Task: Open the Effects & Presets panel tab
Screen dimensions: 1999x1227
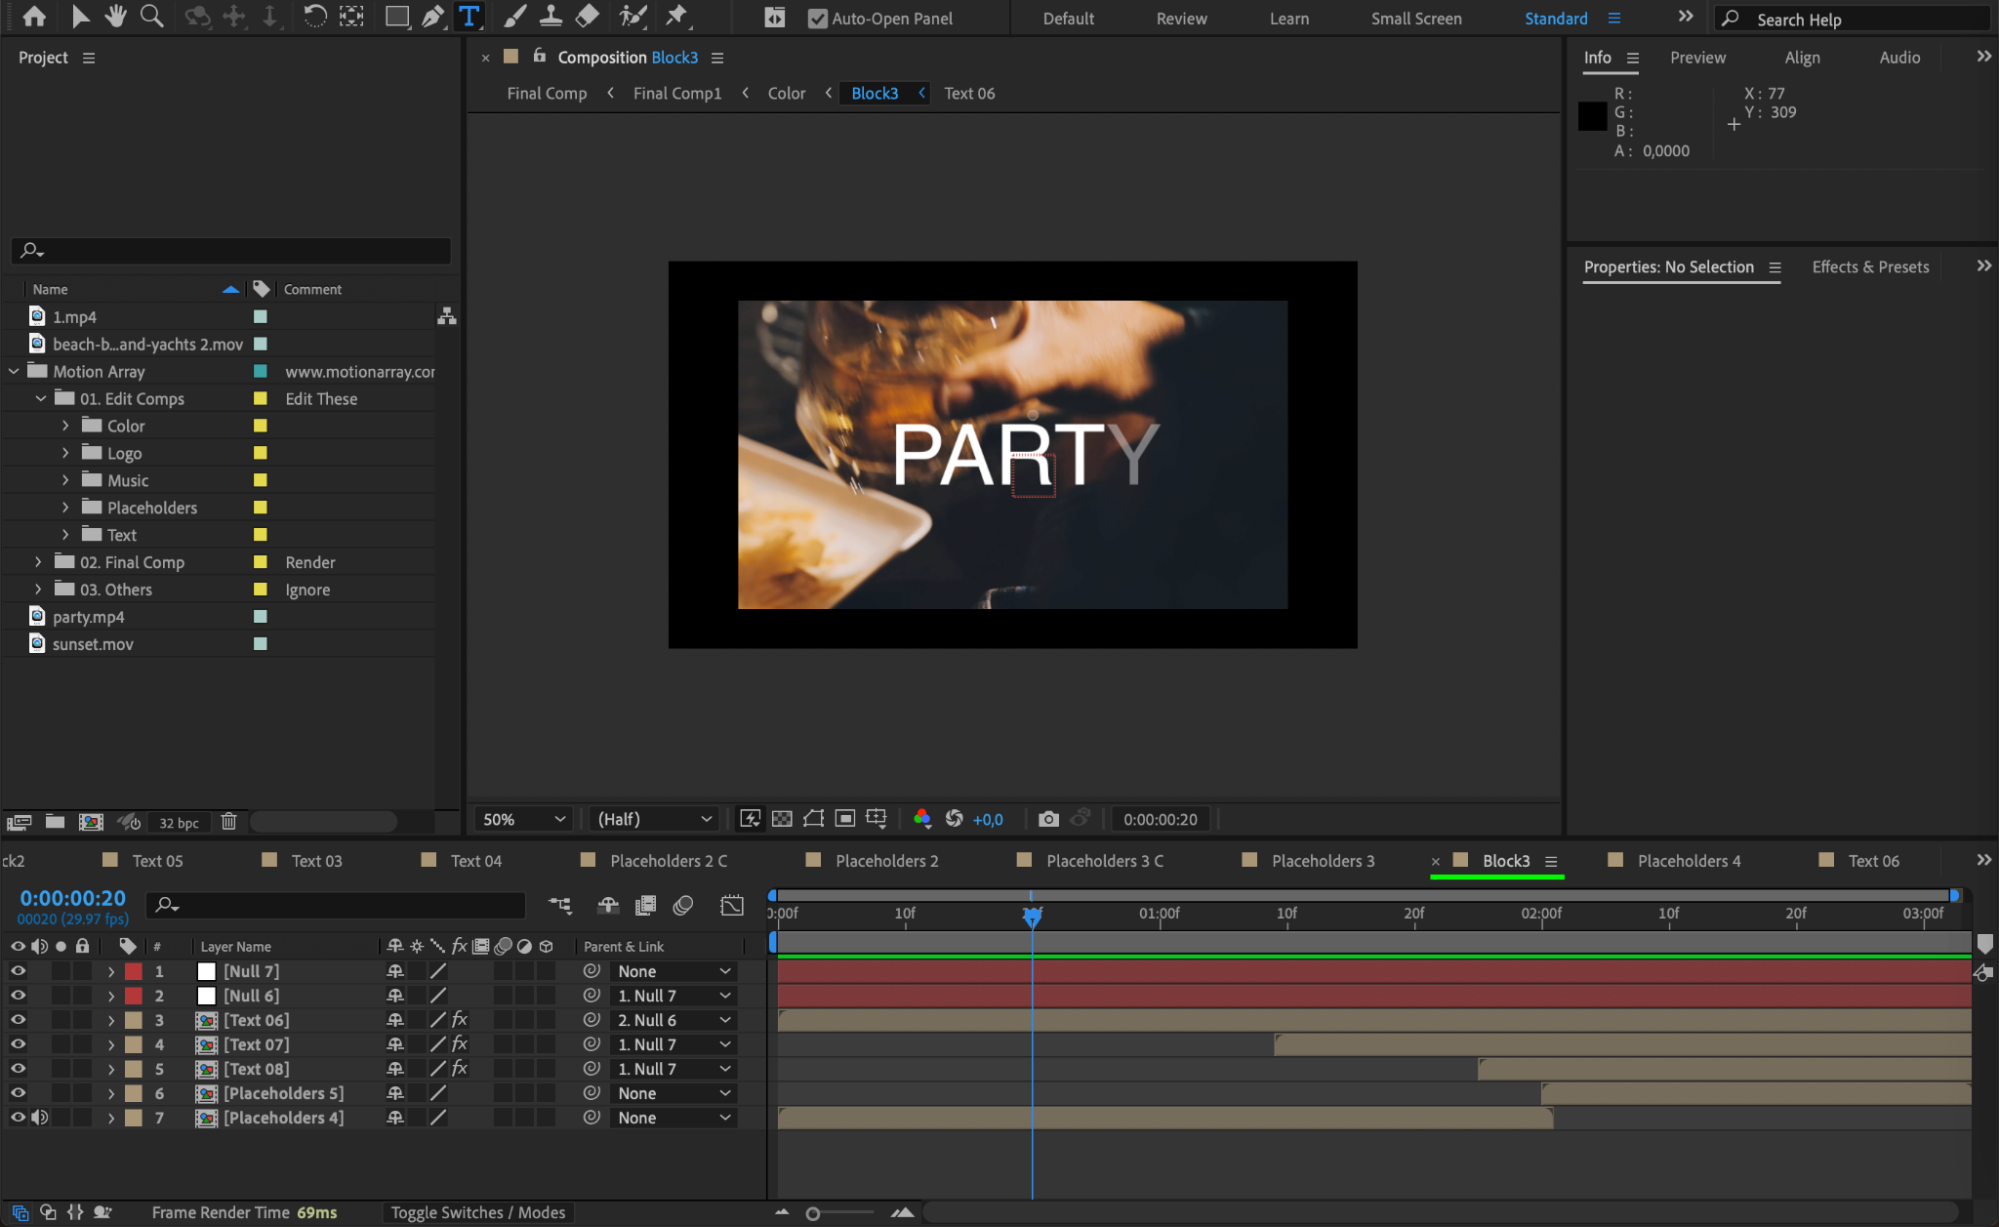Action: [x=1870, y=267]
